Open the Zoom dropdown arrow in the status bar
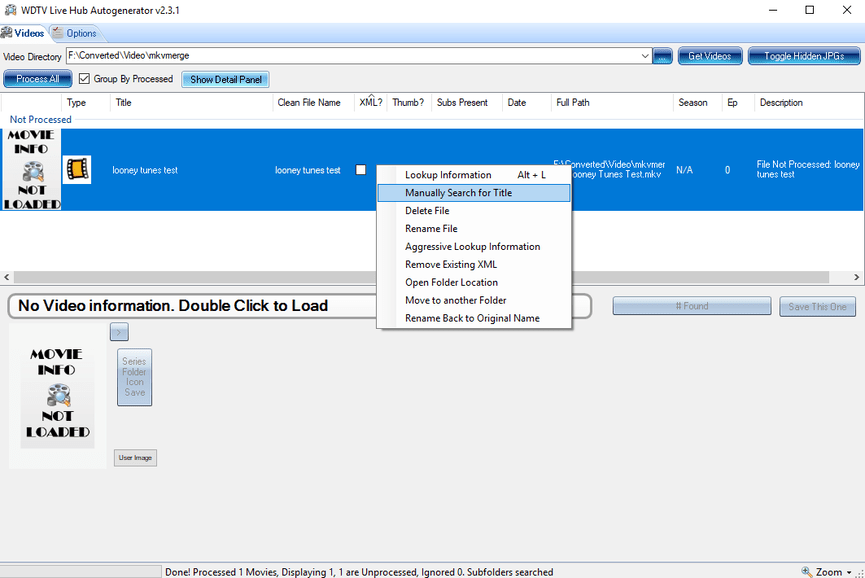Image resolution: width=865 pixels, height=578 pixels. 849,572
